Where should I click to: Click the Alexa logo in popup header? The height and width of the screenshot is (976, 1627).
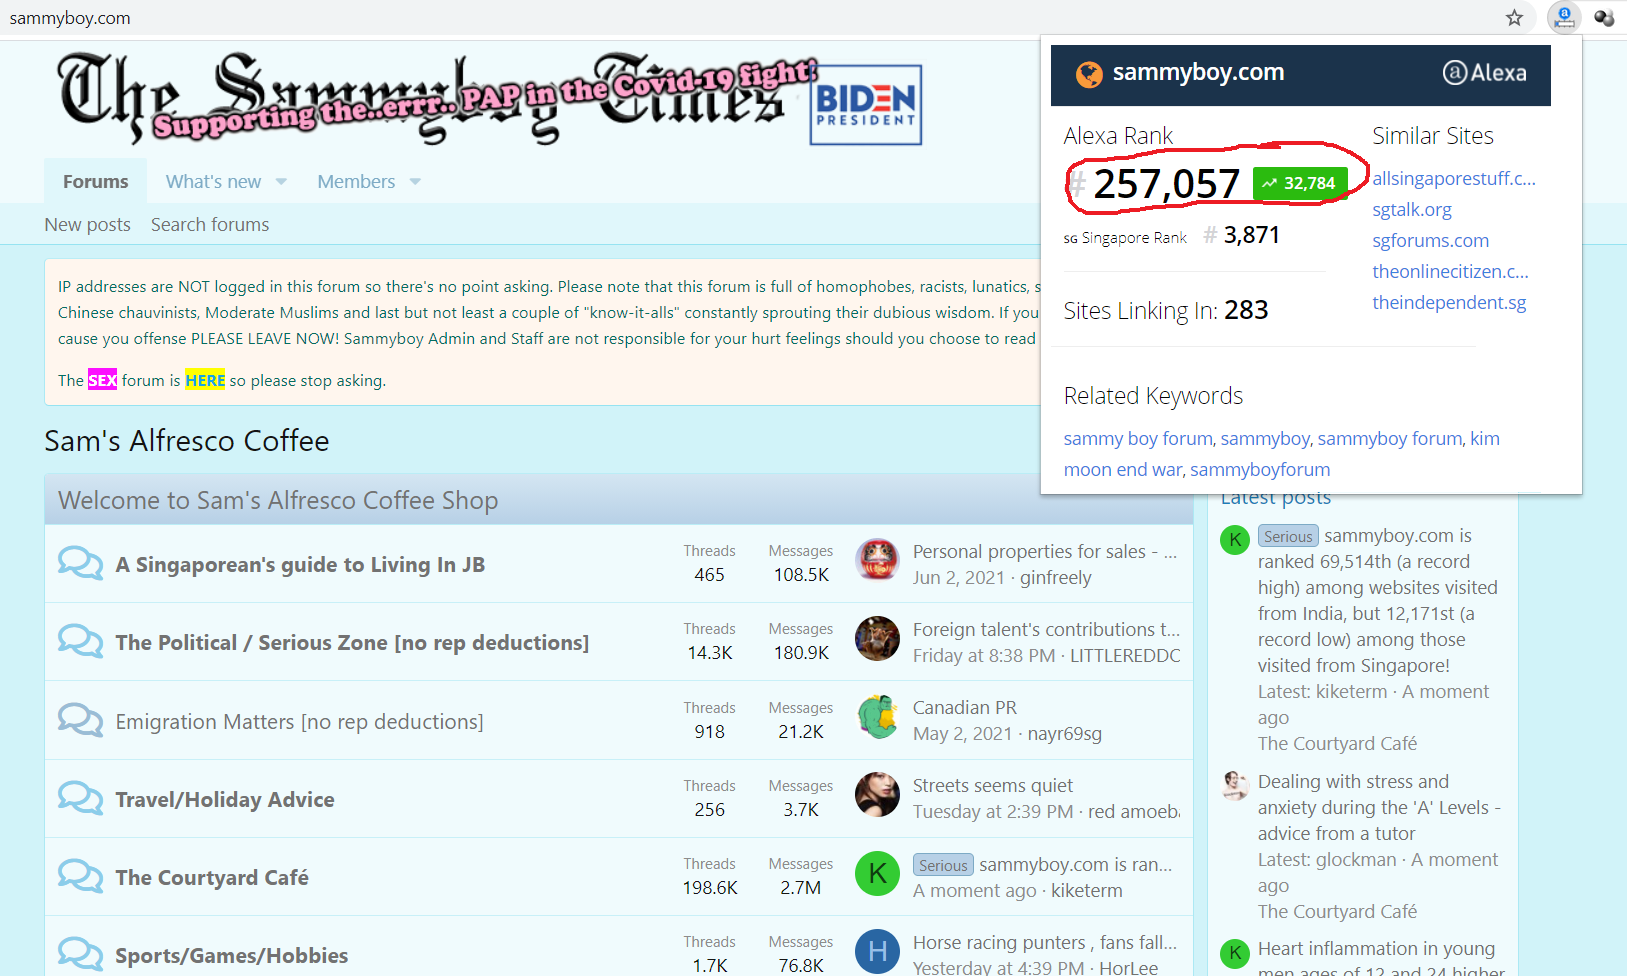click(1484, 72)
